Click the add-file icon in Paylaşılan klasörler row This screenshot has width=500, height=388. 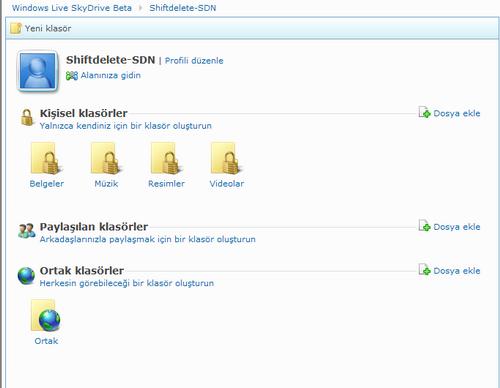click(424, 226)
